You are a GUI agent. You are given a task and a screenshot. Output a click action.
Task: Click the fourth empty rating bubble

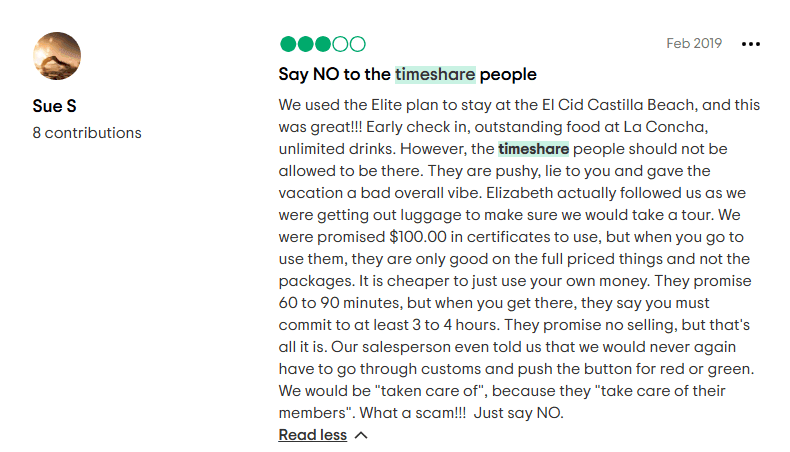tap(340, 44)
